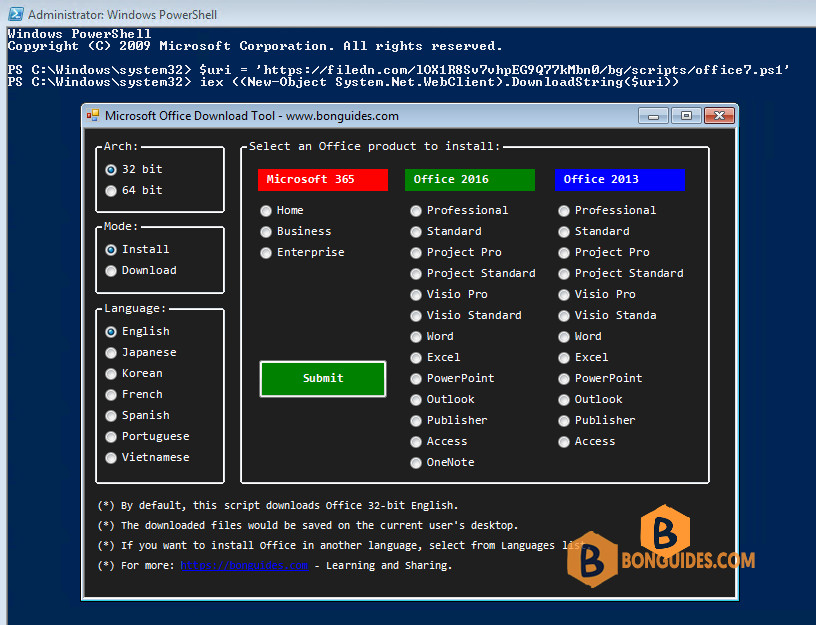The height and width of the screenshot is (625, 816).
Task: Click the green Submit button
Action: coord(323,379)
